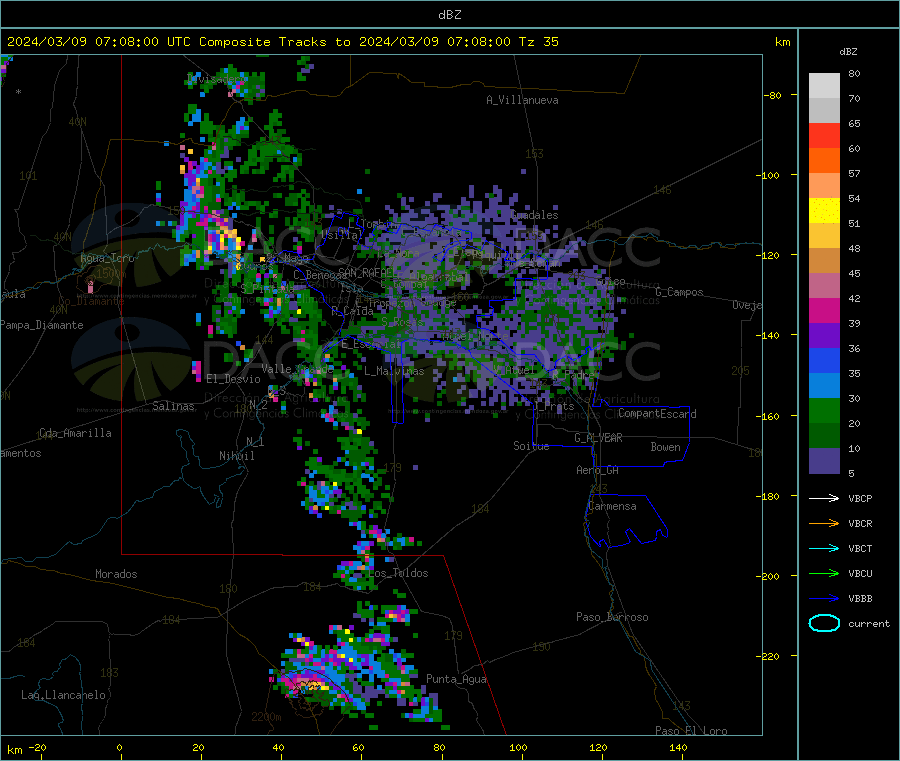Viewport: 900px width, 761px height.
Task: Select the red swatch on dBZ scale
Action: pyautogui.click(x=824, y=135)
